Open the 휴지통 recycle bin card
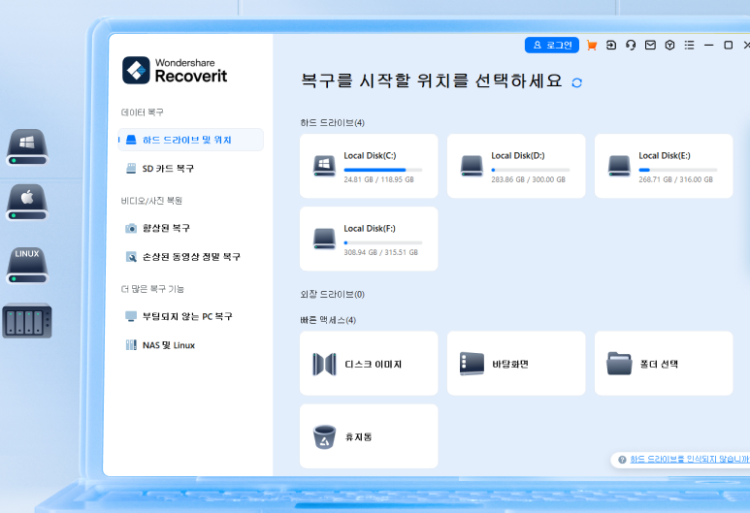 (x=369, y=436)
